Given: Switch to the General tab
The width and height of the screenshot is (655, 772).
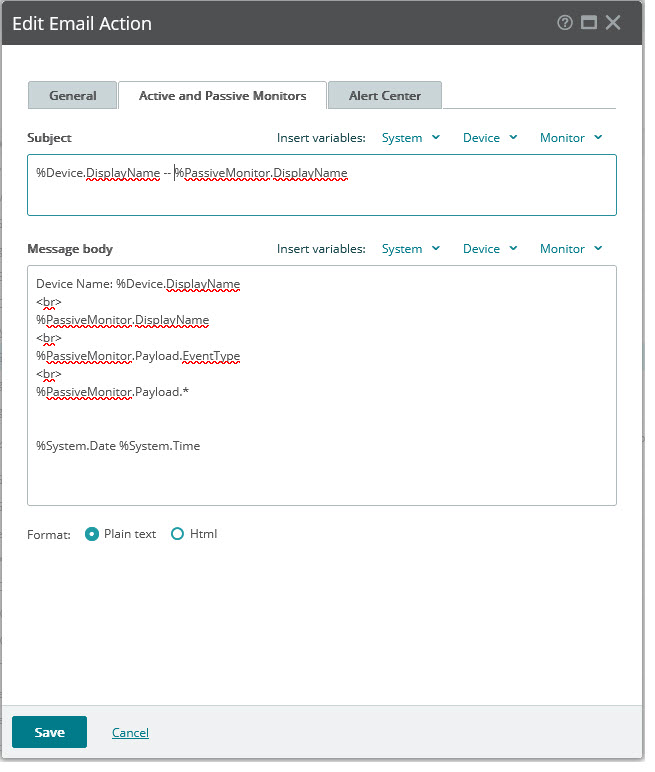Looking at the screenshot, I should (72, 96).
